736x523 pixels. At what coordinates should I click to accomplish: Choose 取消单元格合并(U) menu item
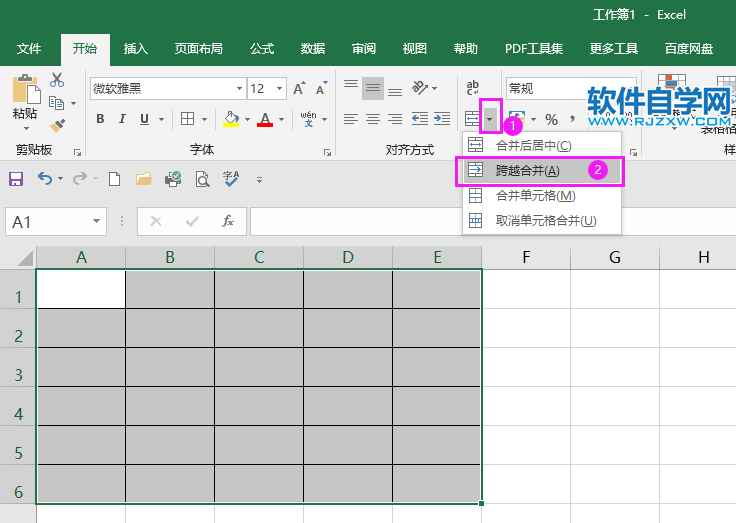(542, 221)
